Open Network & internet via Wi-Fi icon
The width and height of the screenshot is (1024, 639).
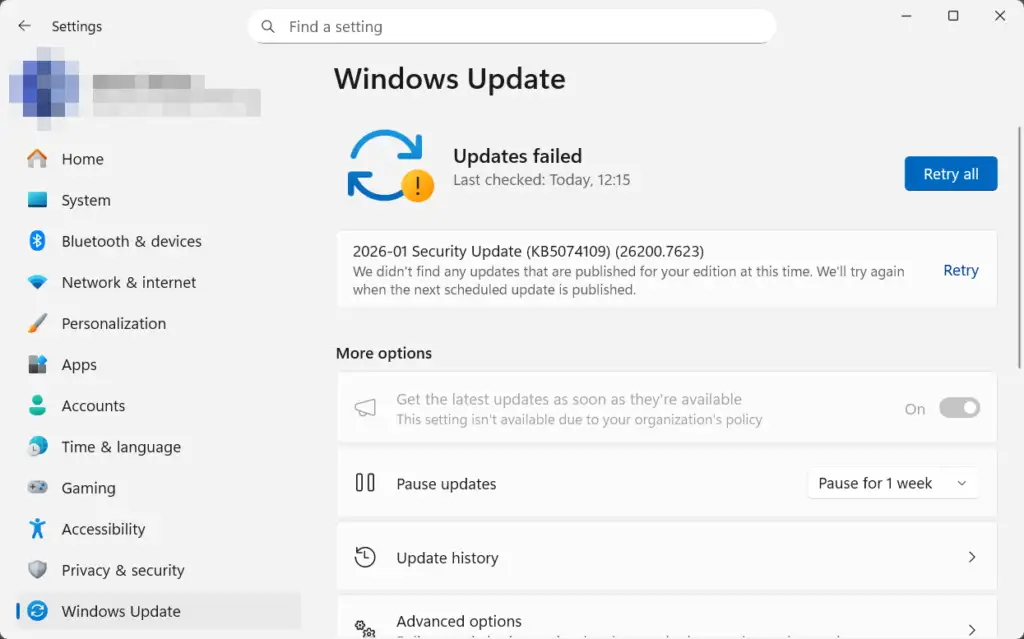(x=37, y=283)
